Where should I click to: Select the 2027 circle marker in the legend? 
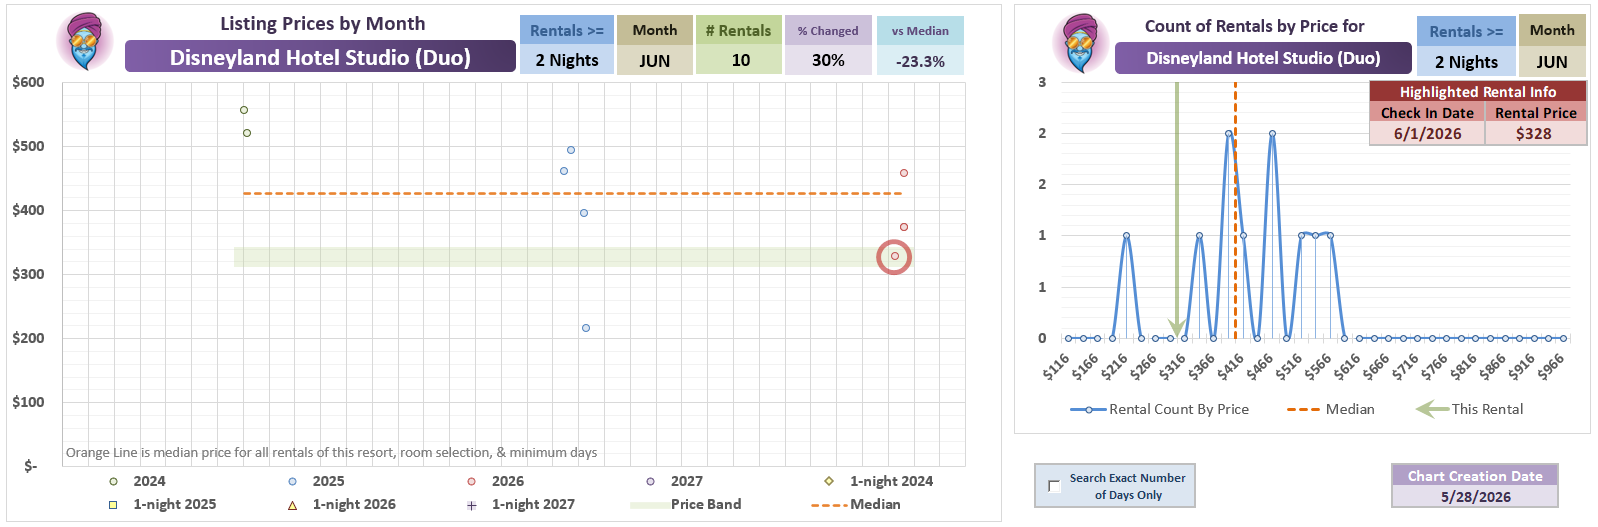[650, 481]
